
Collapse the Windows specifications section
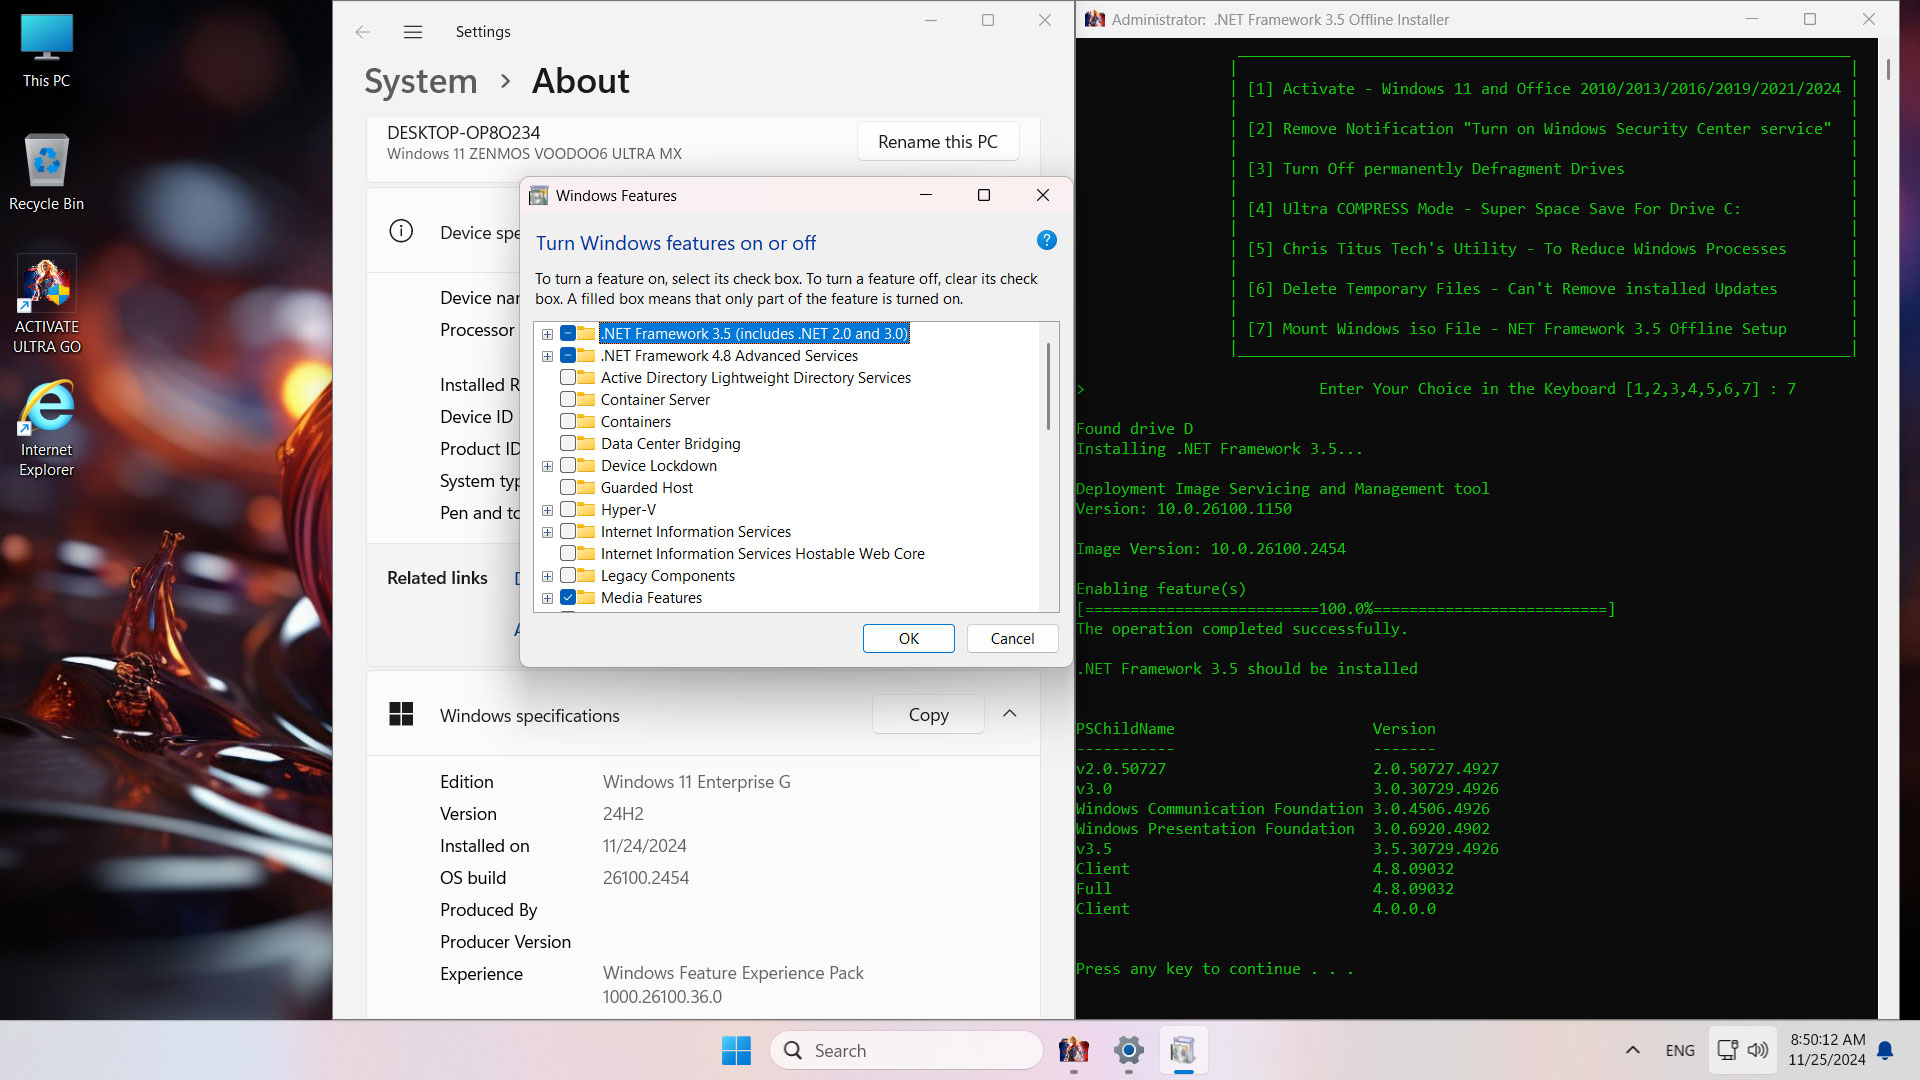[1010, 714]
